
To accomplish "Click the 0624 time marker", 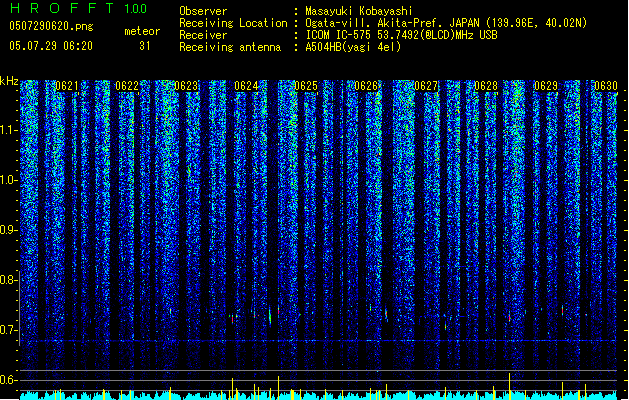I will point(246,86).
